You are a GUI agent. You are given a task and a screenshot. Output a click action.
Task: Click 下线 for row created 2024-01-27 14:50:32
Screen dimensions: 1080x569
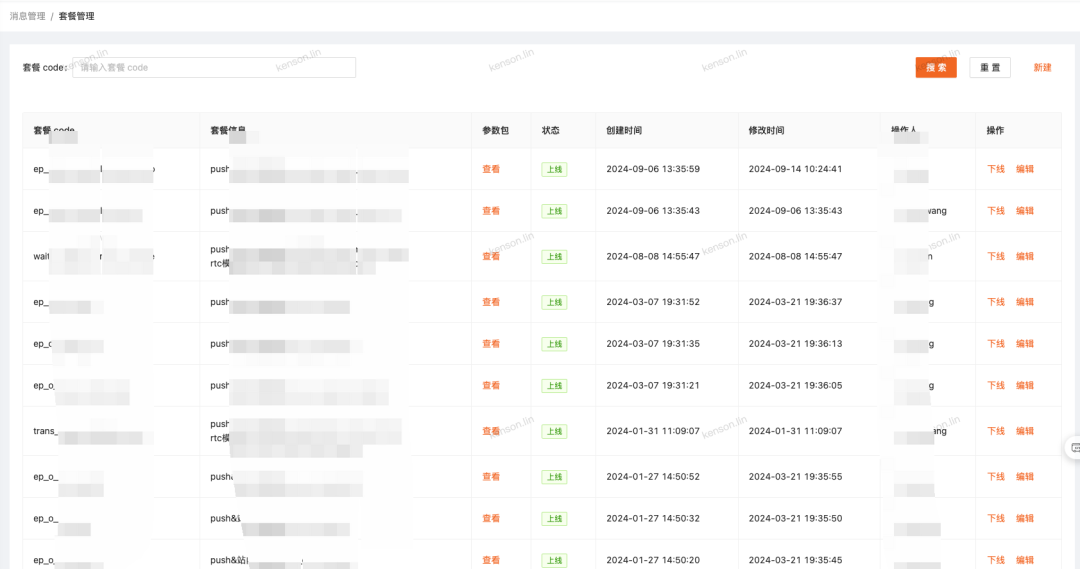(x=996, y=519)
